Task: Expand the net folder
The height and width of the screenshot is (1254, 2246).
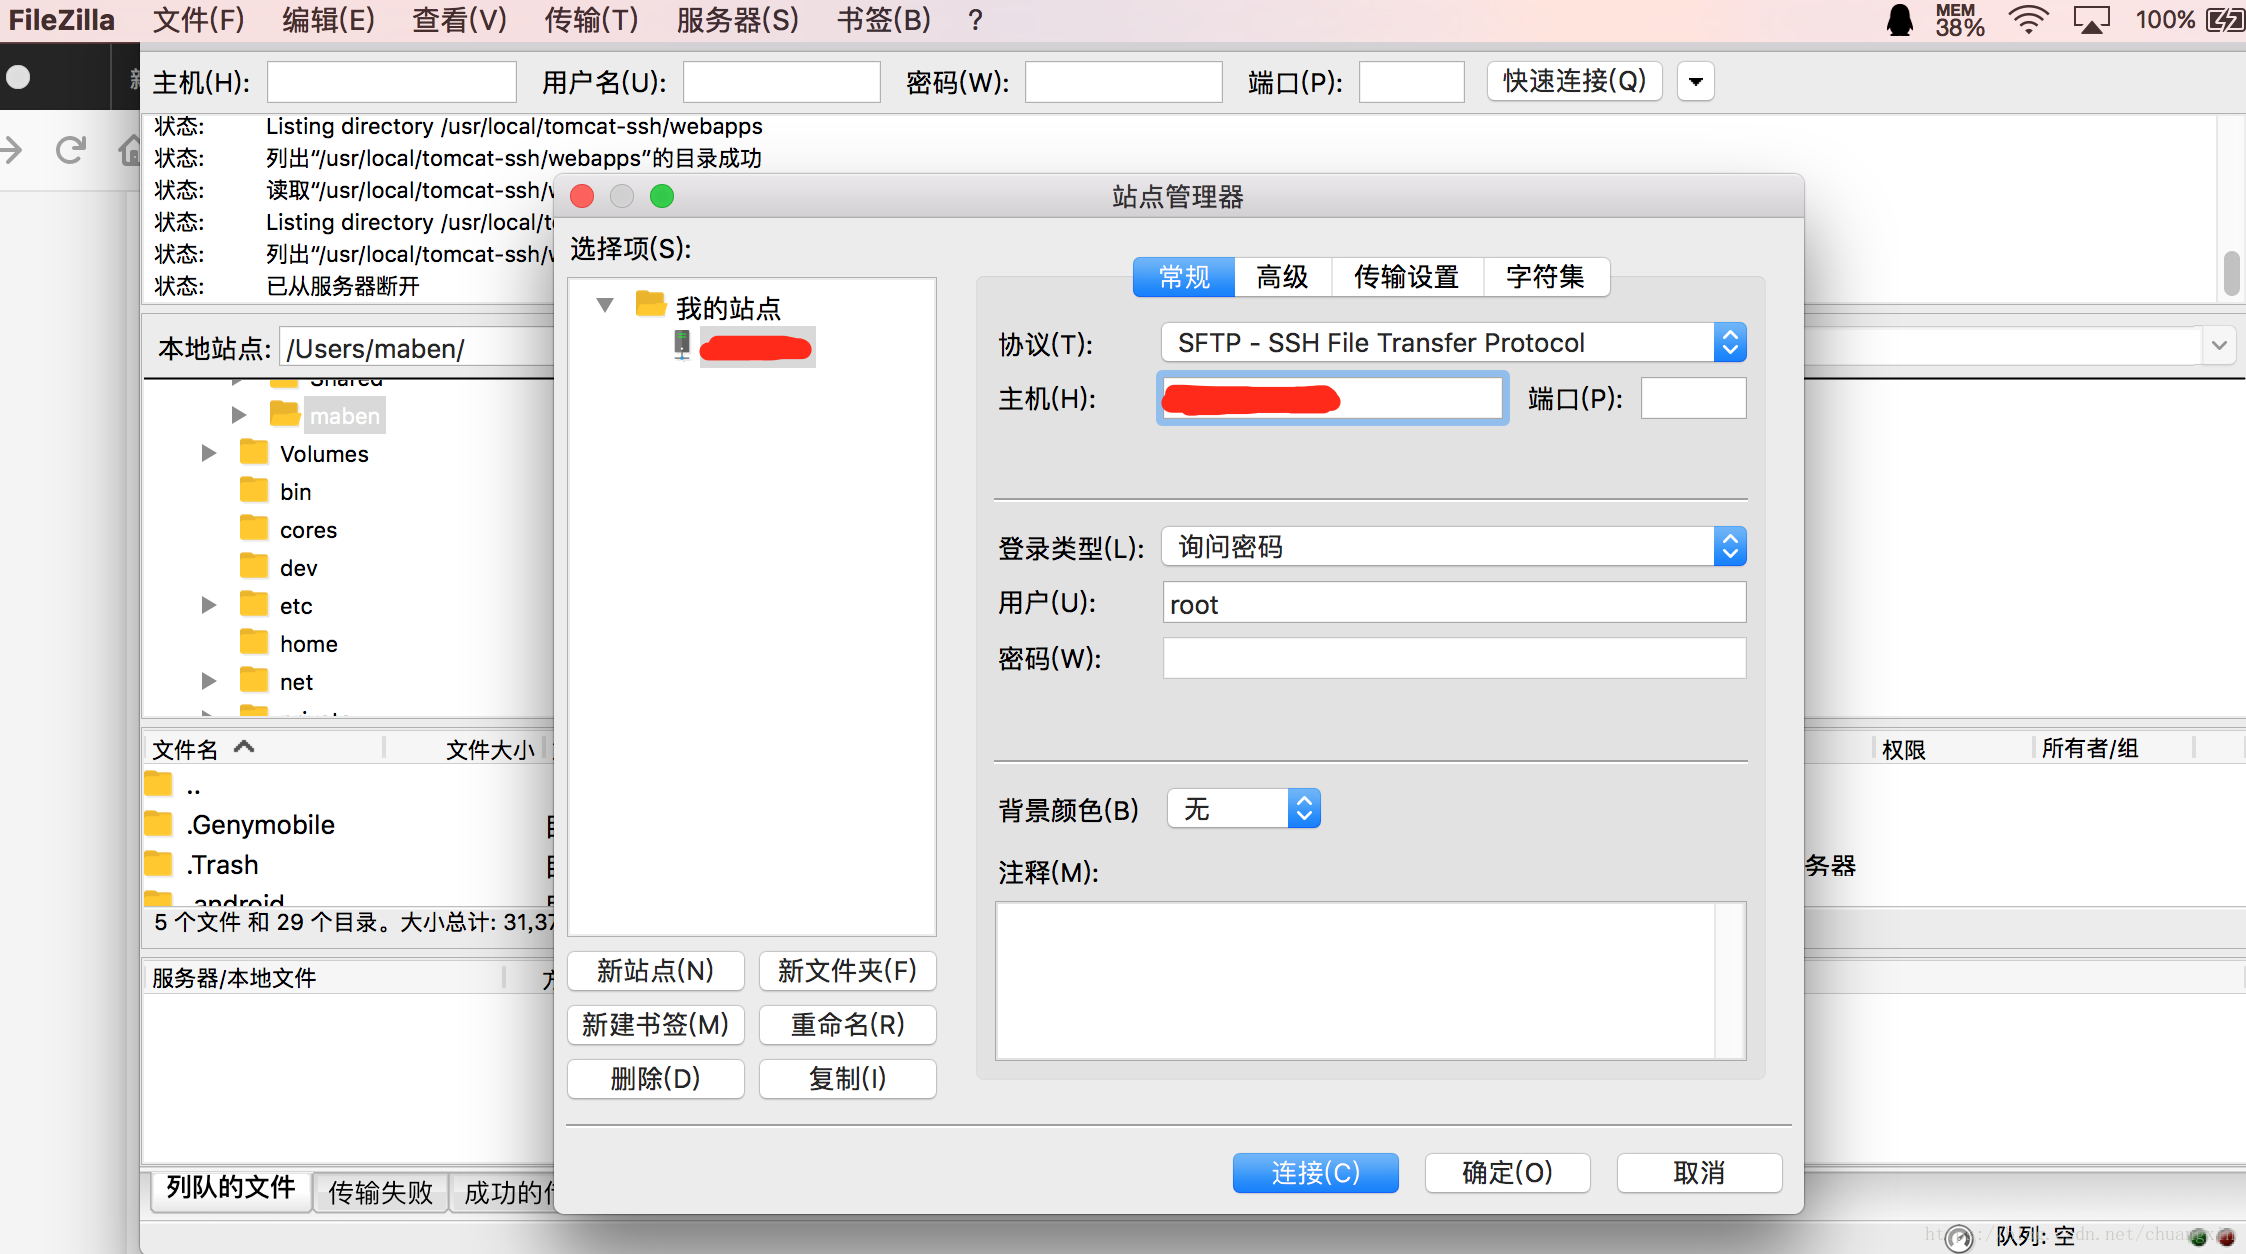Action: click(209, 681)
